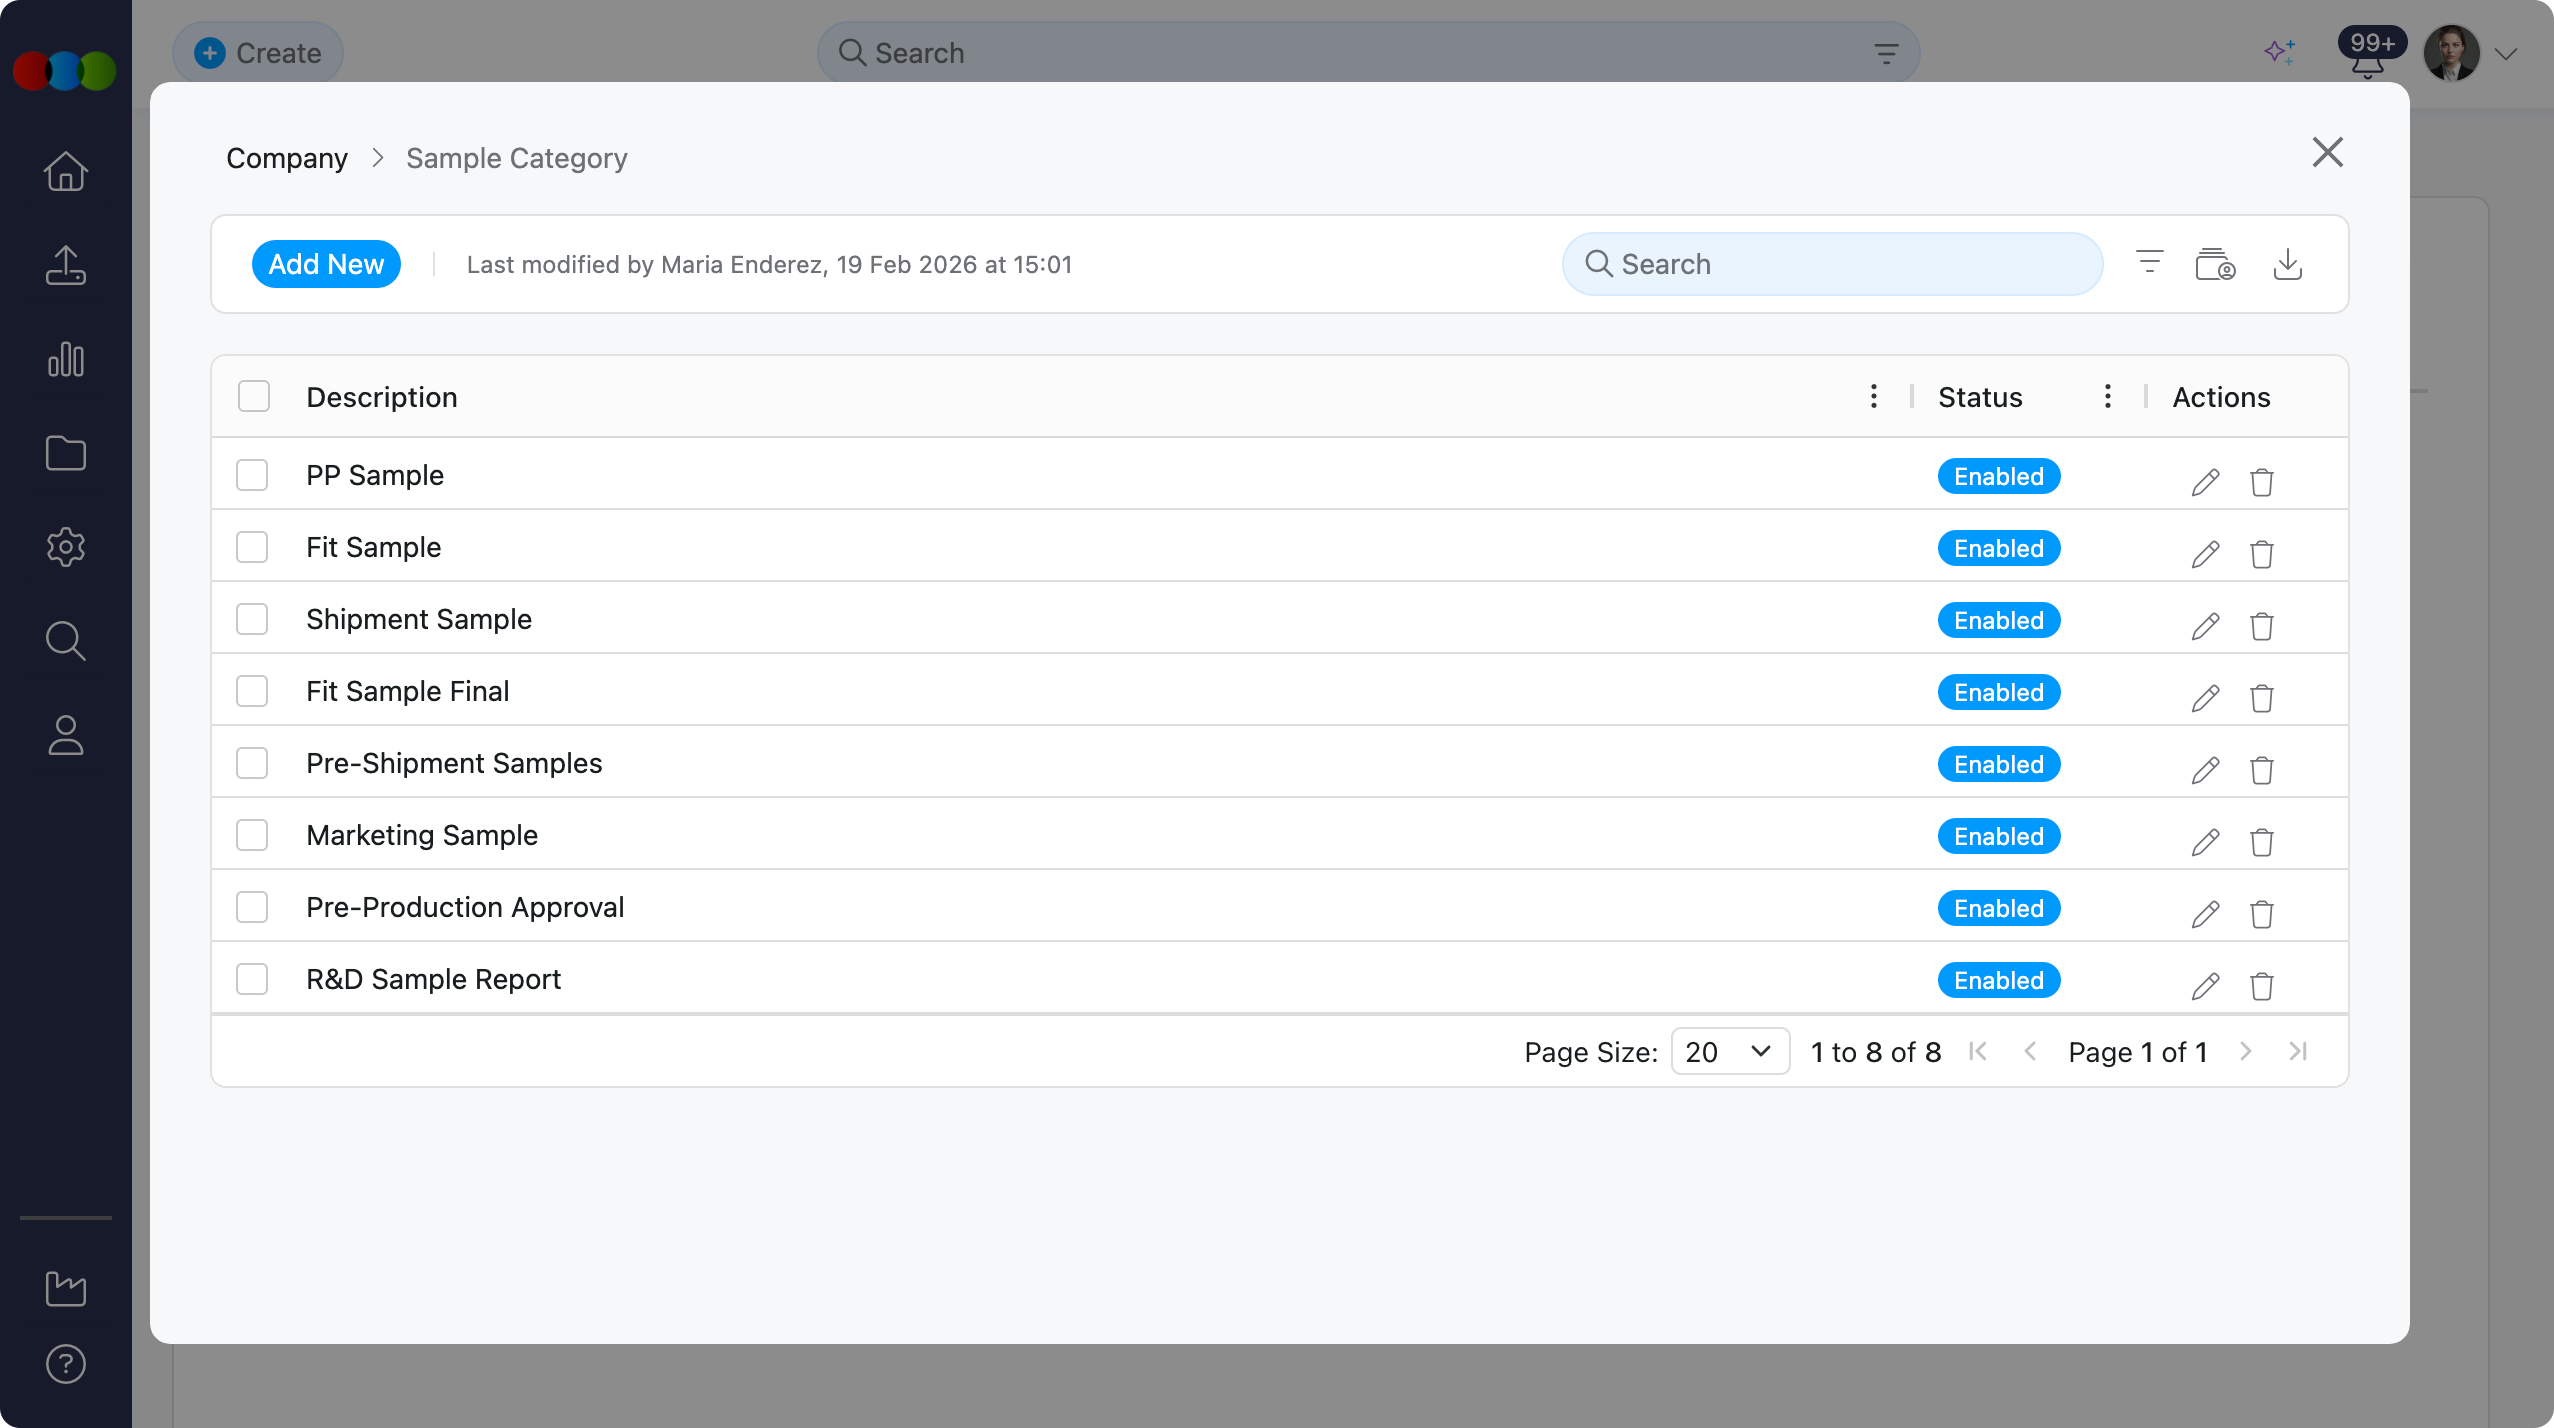Click the download export icon in toolbar
2554x1428 pixels.
tap(2287, 265)
